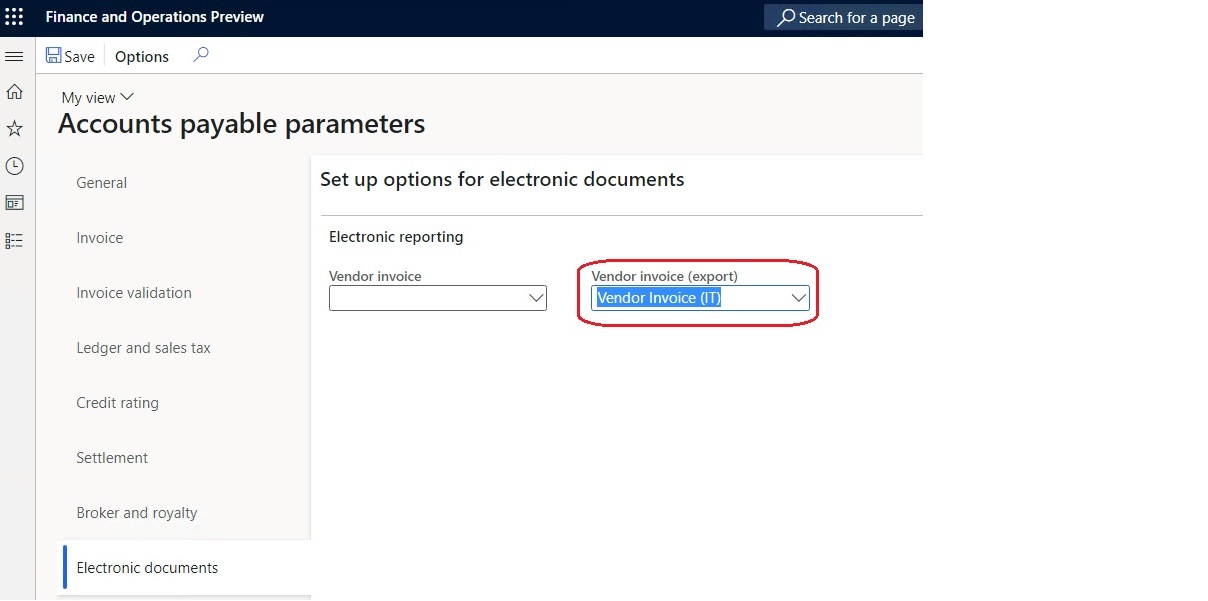Collapse the navigation pane with hamburger icon

tap(14, 56)
